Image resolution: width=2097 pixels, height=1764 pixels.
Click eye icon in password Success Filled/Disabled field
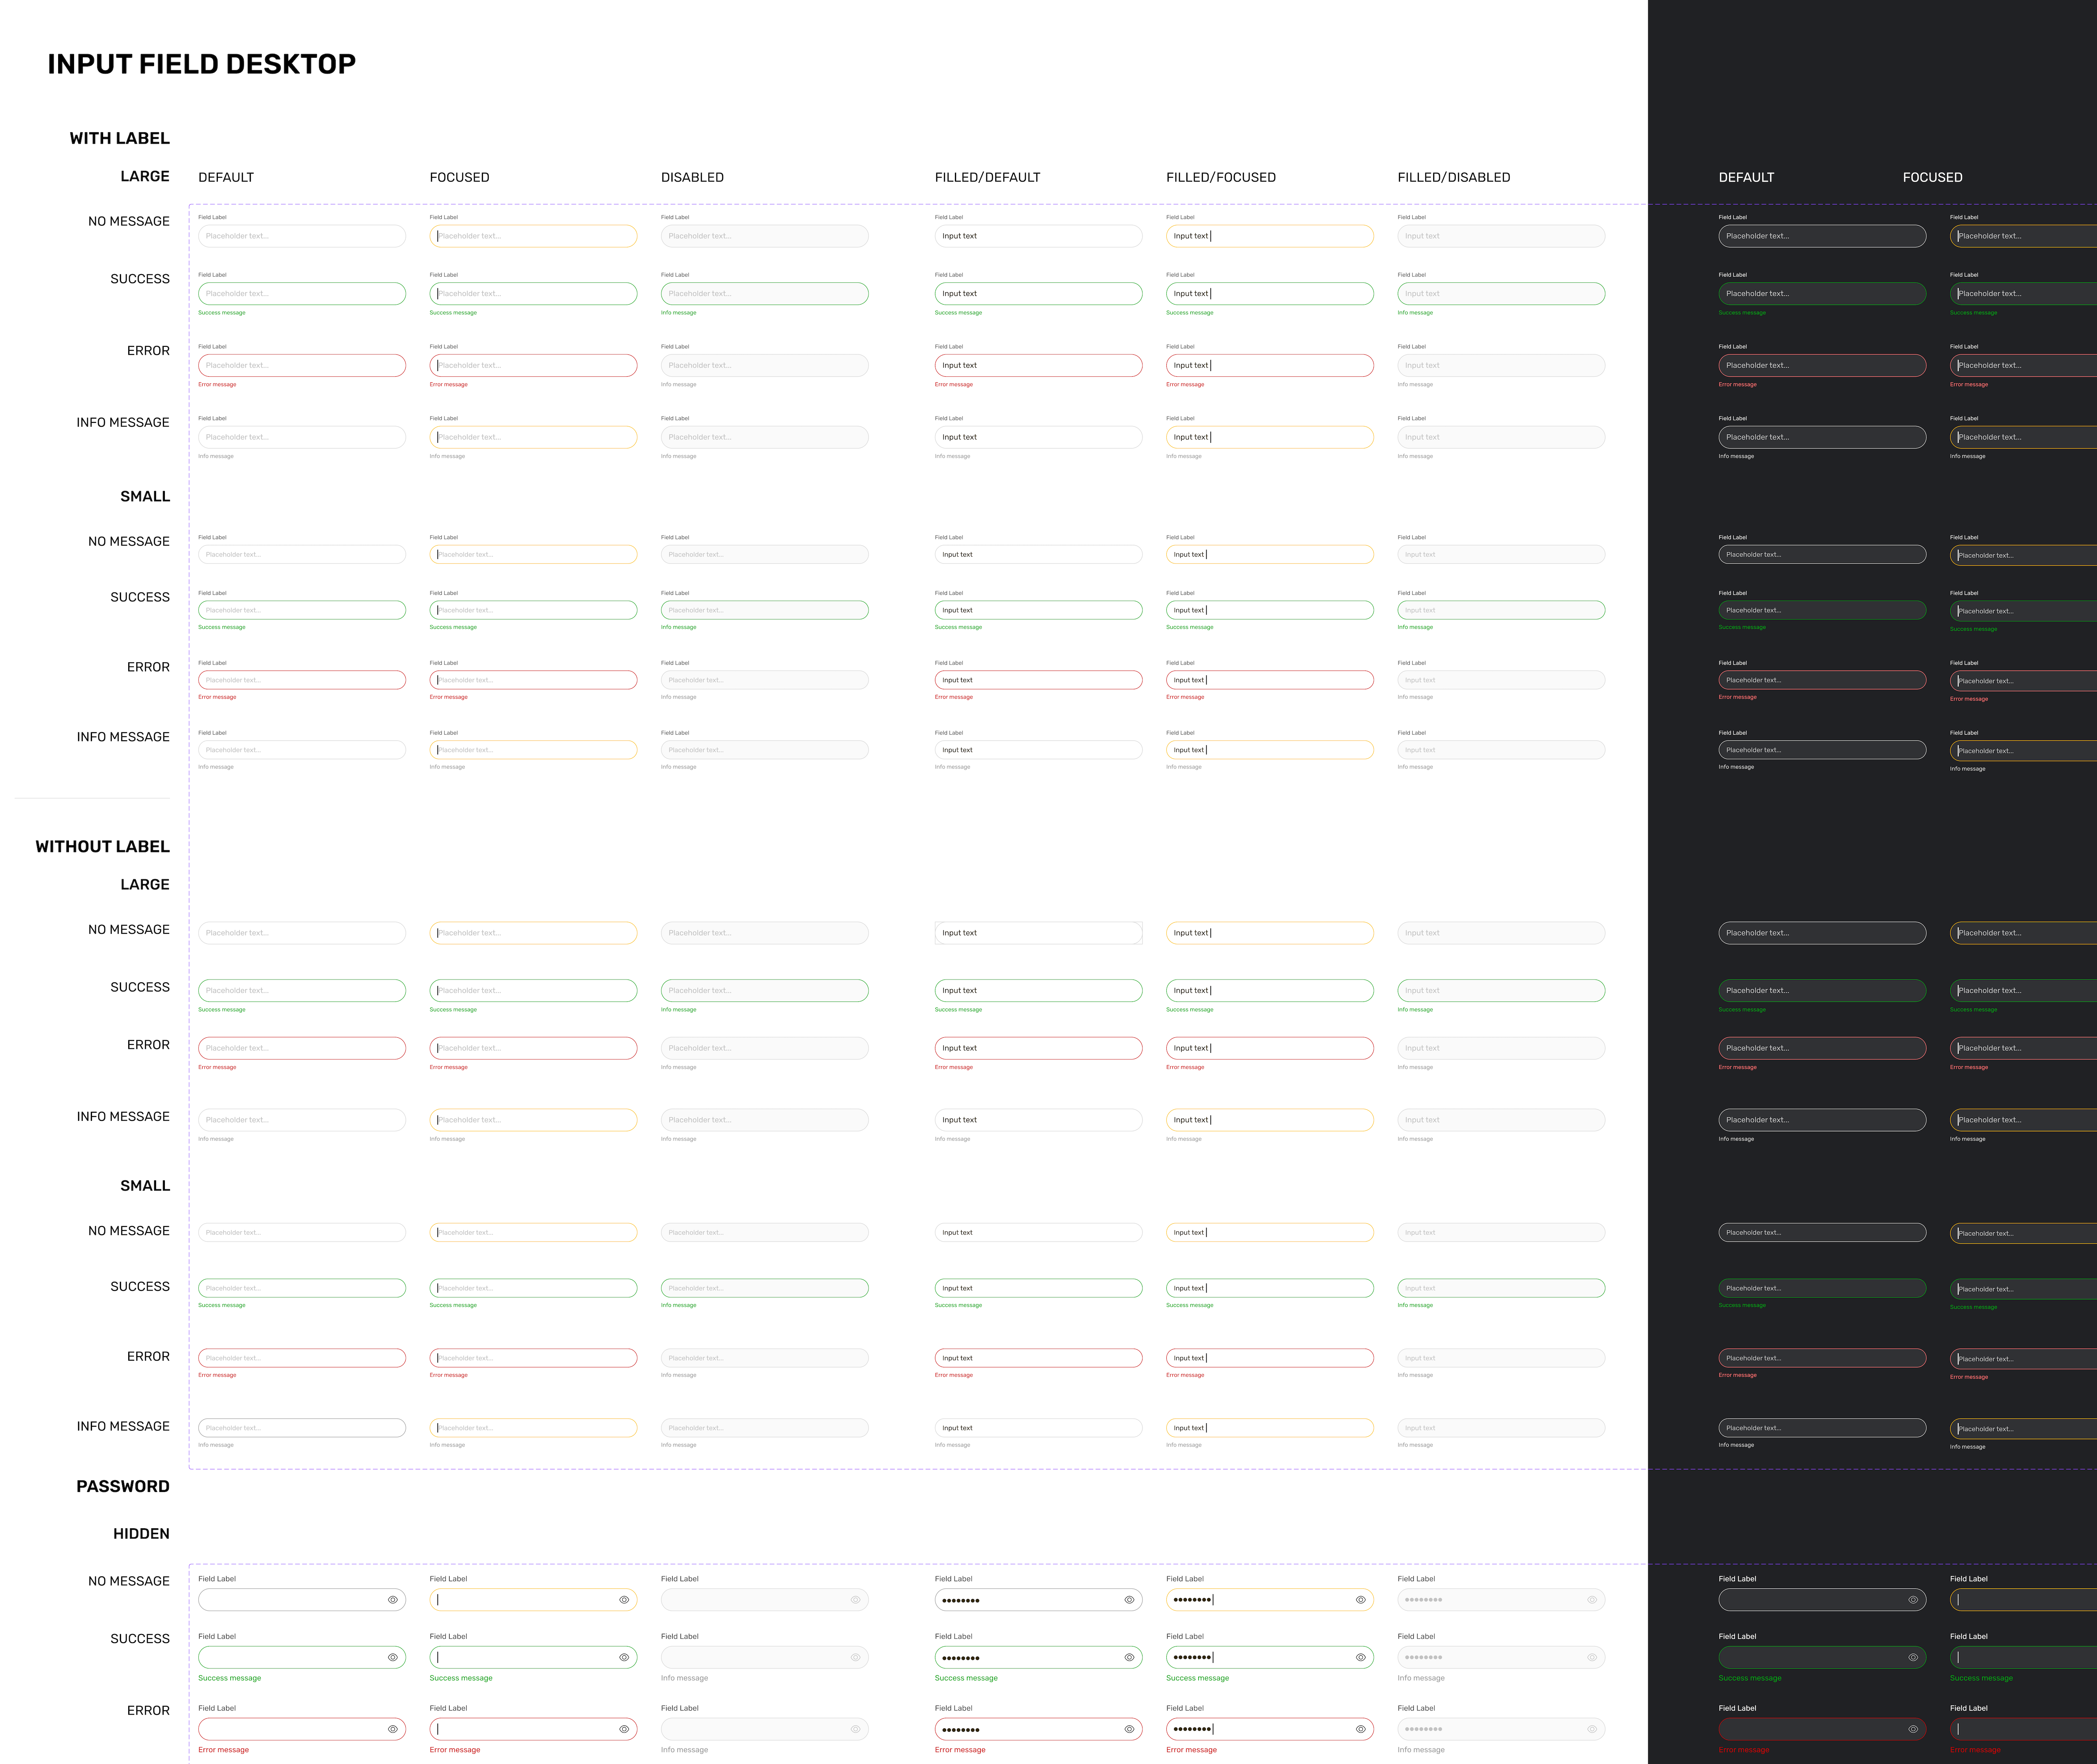pyautogui.click(x=1592, y=1657)
